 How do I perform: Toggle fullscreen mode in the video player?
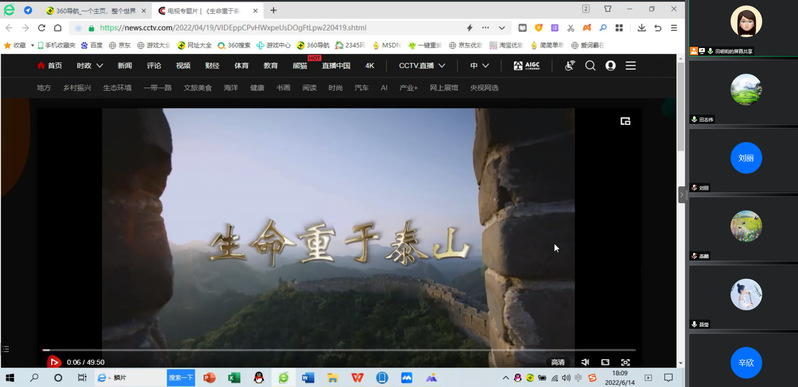pyautogui.click(x=625, y=362)
